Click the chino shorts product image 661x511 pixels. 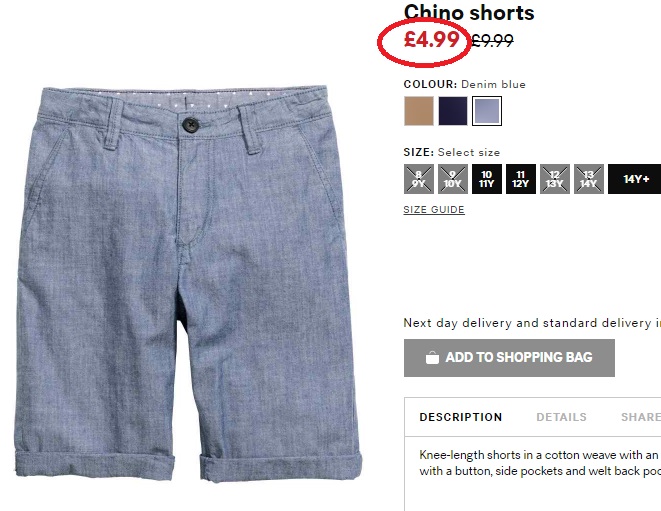pyautogui.click(x=188, y=283)
